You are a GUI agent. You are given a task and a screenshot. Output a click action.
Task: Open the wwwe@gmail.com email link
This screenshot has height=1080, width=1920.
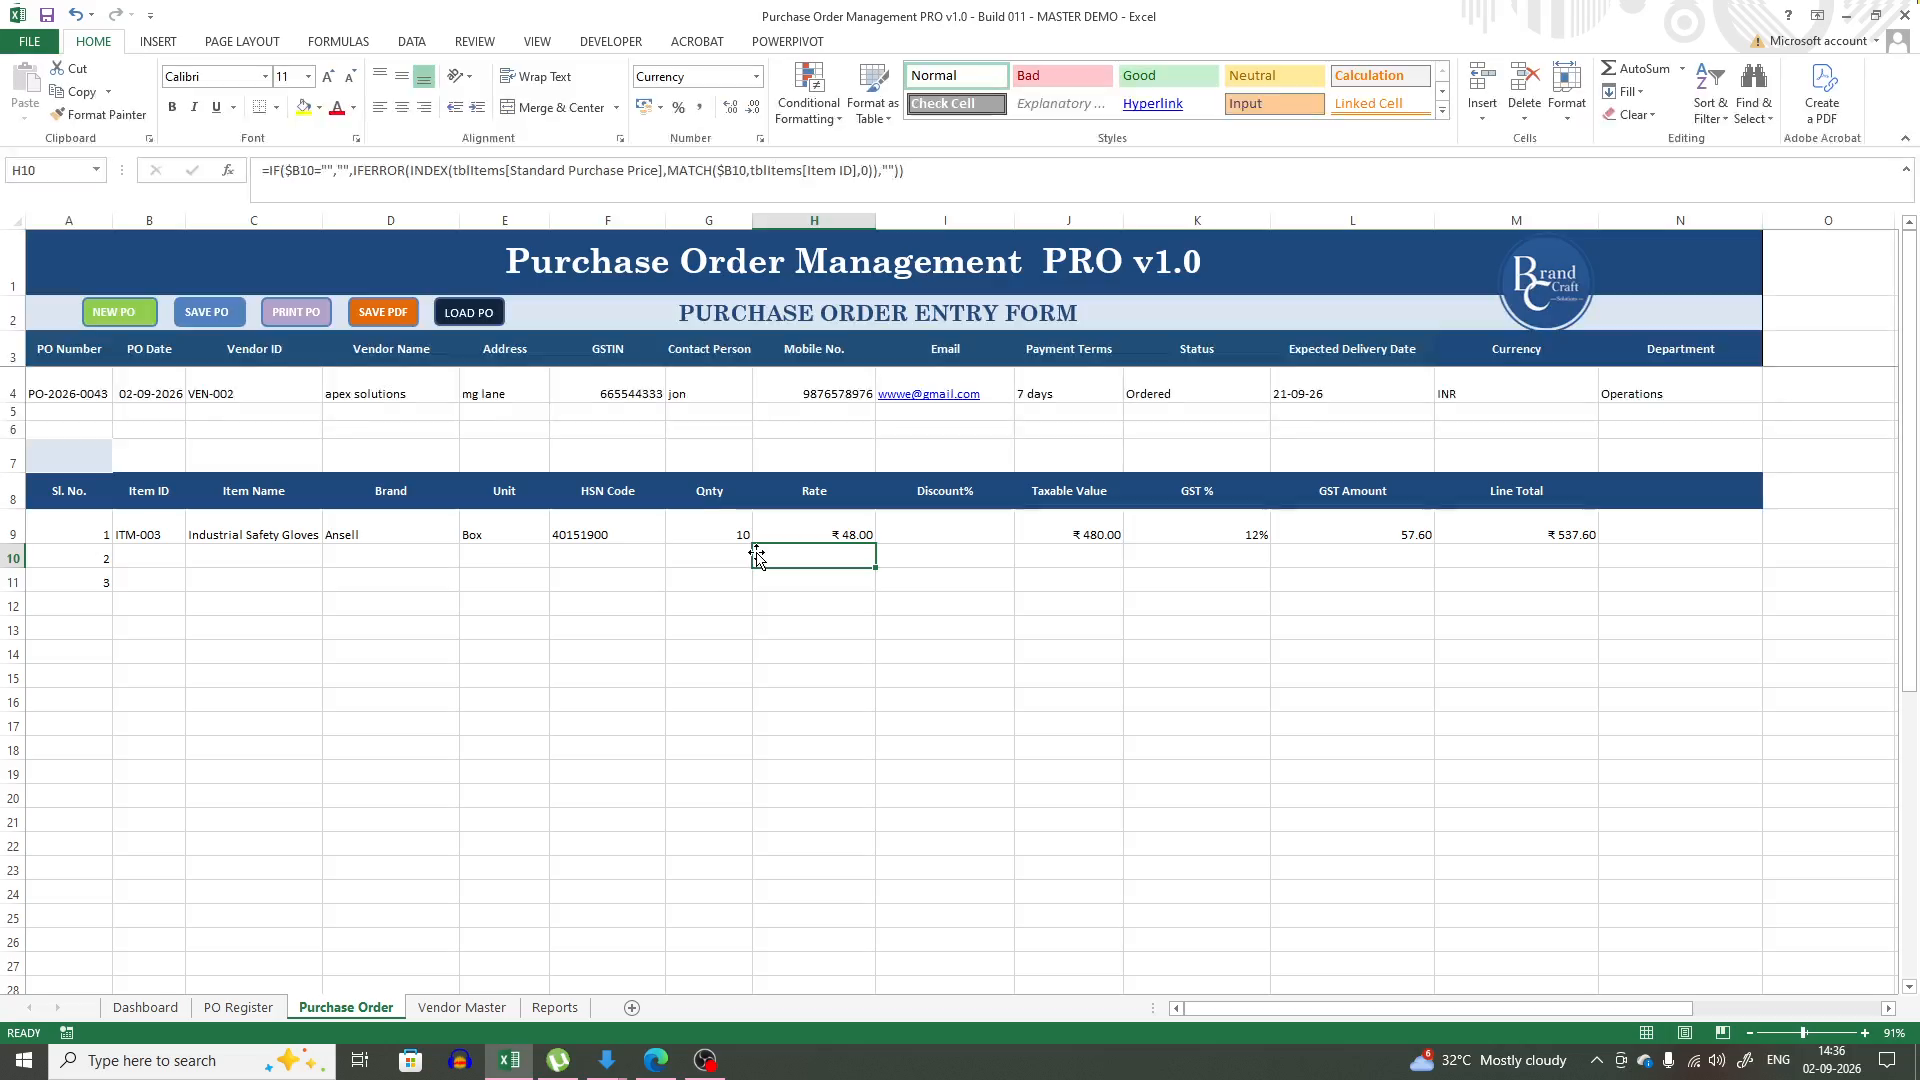928,394
